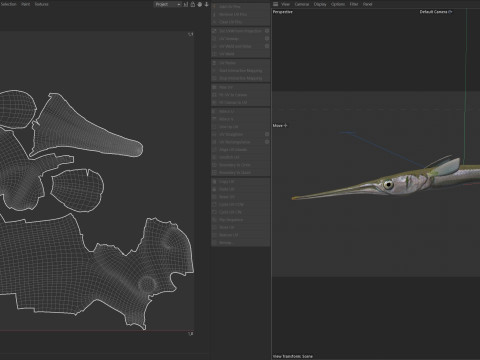Image resolution: width=480 pixels, height=360 pixels.
Task: Click the down-arrow icon in UV toolbar
Action: click(206, 4)
